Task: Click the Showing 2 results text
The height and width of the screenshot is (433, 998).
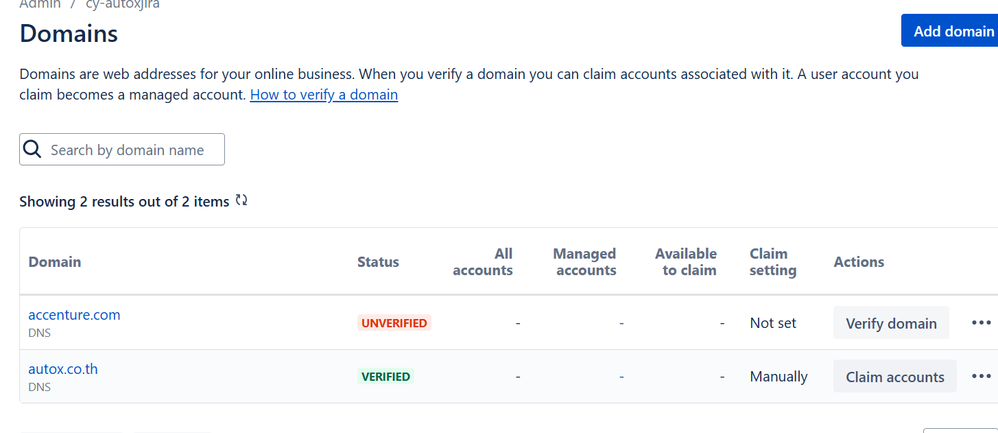Action: (124, 202)
